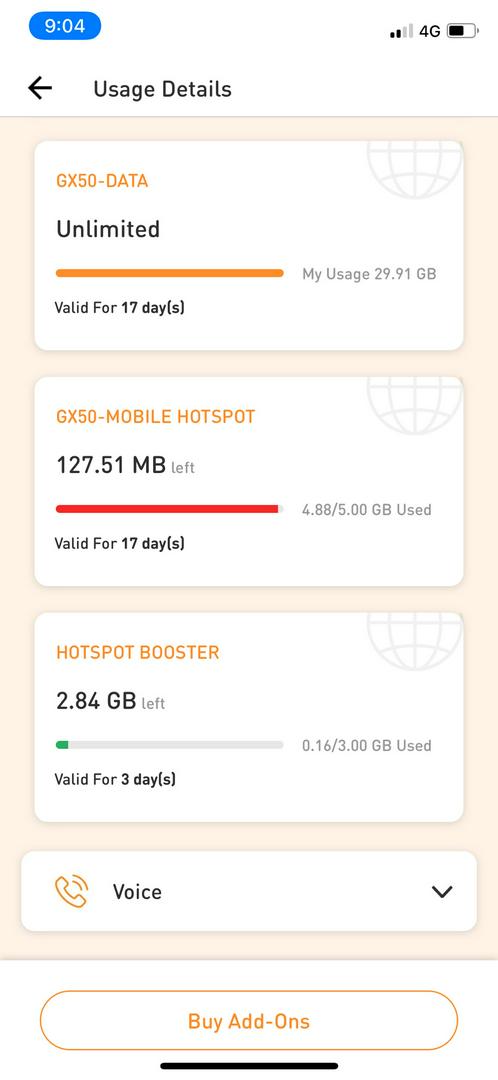Open the HOTSPOT BOOSTER heading
This screenshot has width=498, height=1080.
(138, 652)
